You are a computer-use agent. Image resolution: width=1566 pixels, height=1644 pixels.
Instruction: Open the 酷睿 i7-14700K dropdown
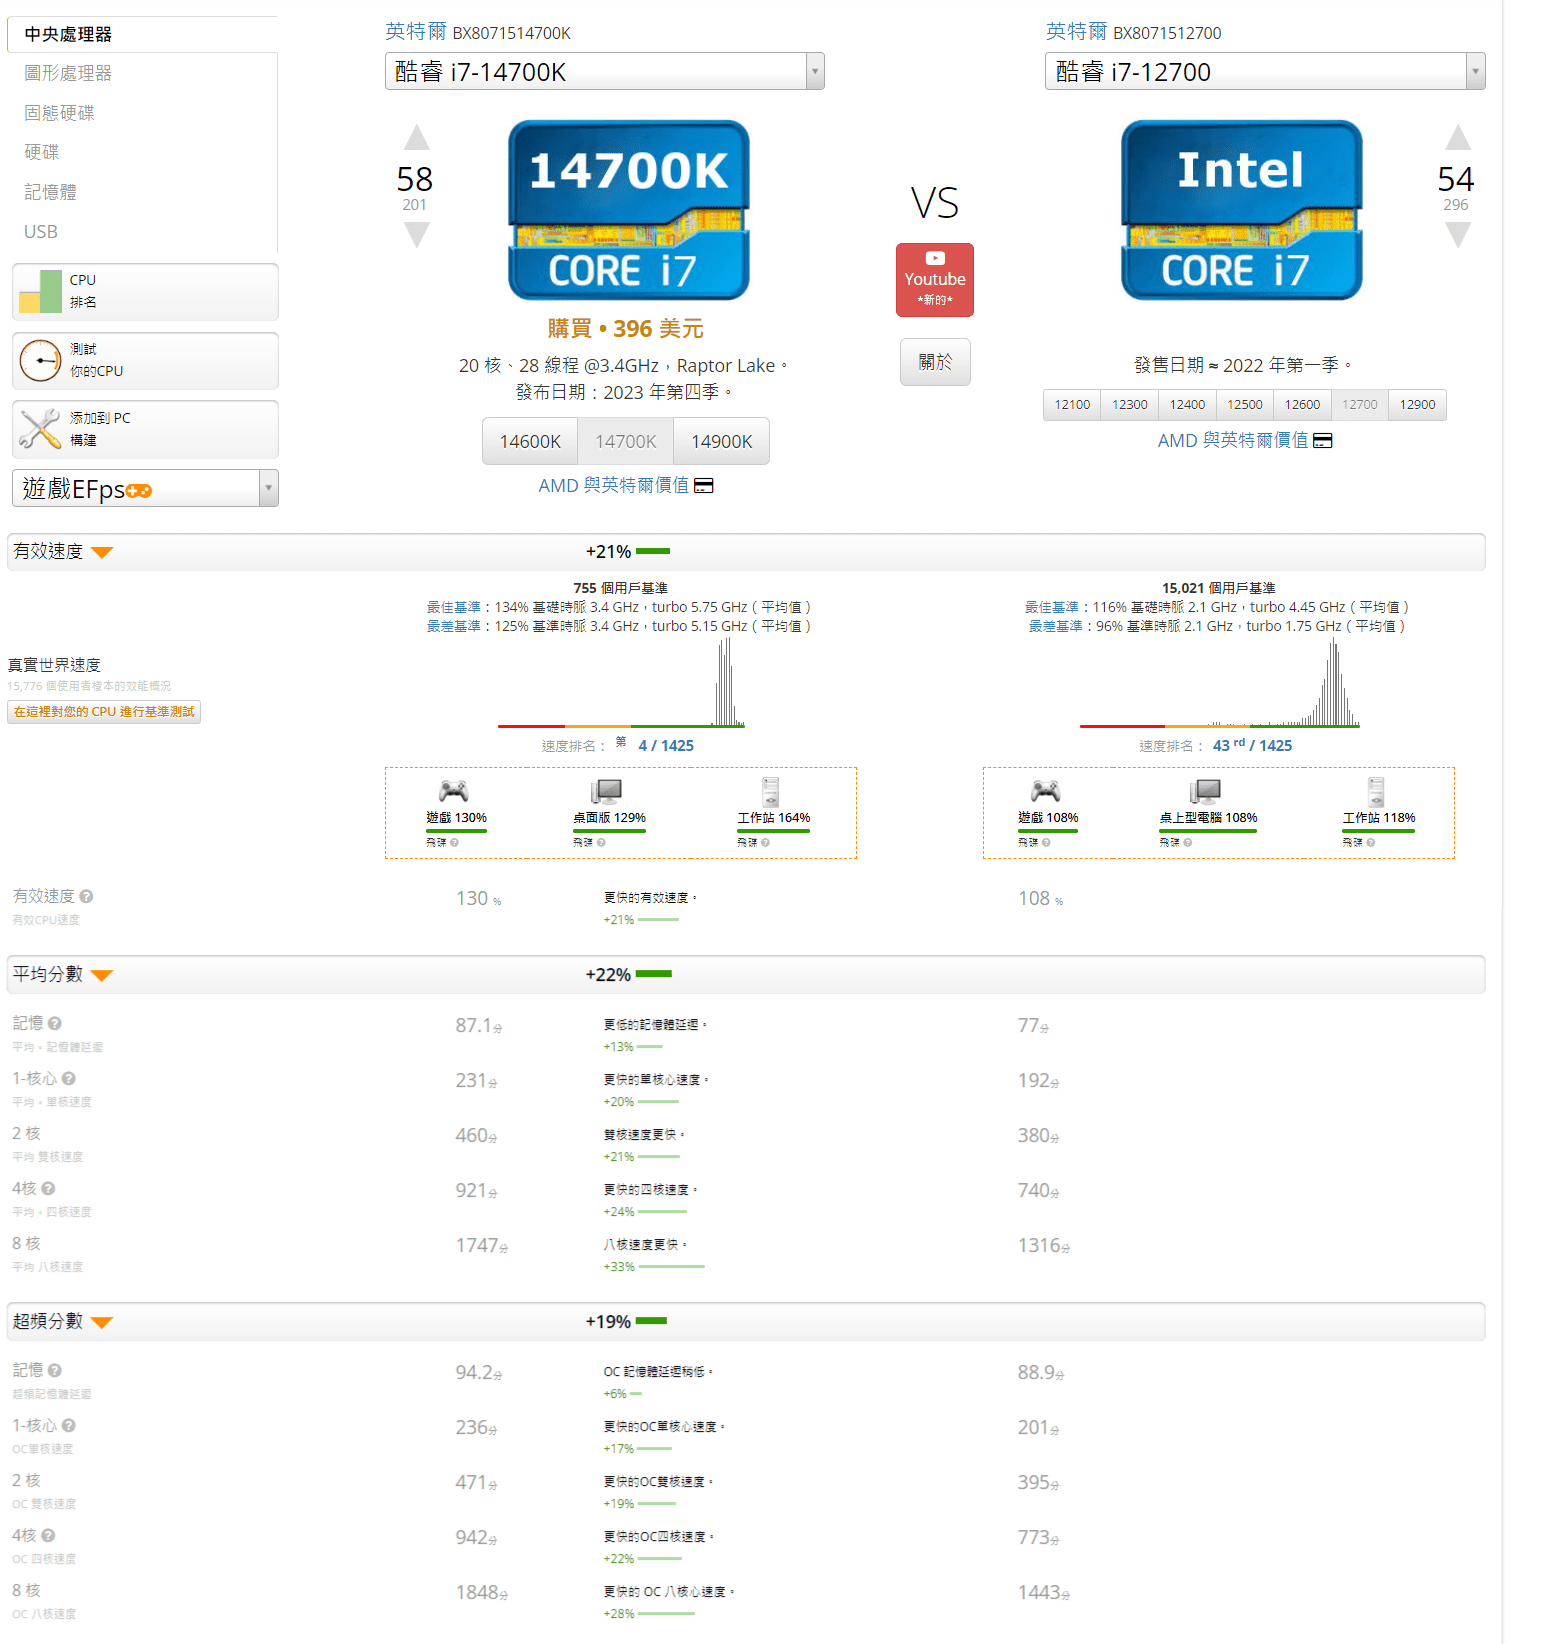tap(605, 71)
